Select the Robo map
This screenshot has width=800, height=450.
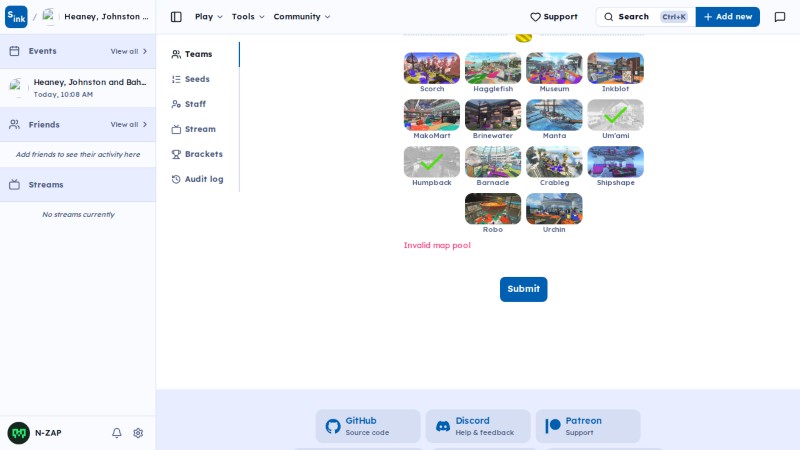pyautogui.click(x=493, y=209)
